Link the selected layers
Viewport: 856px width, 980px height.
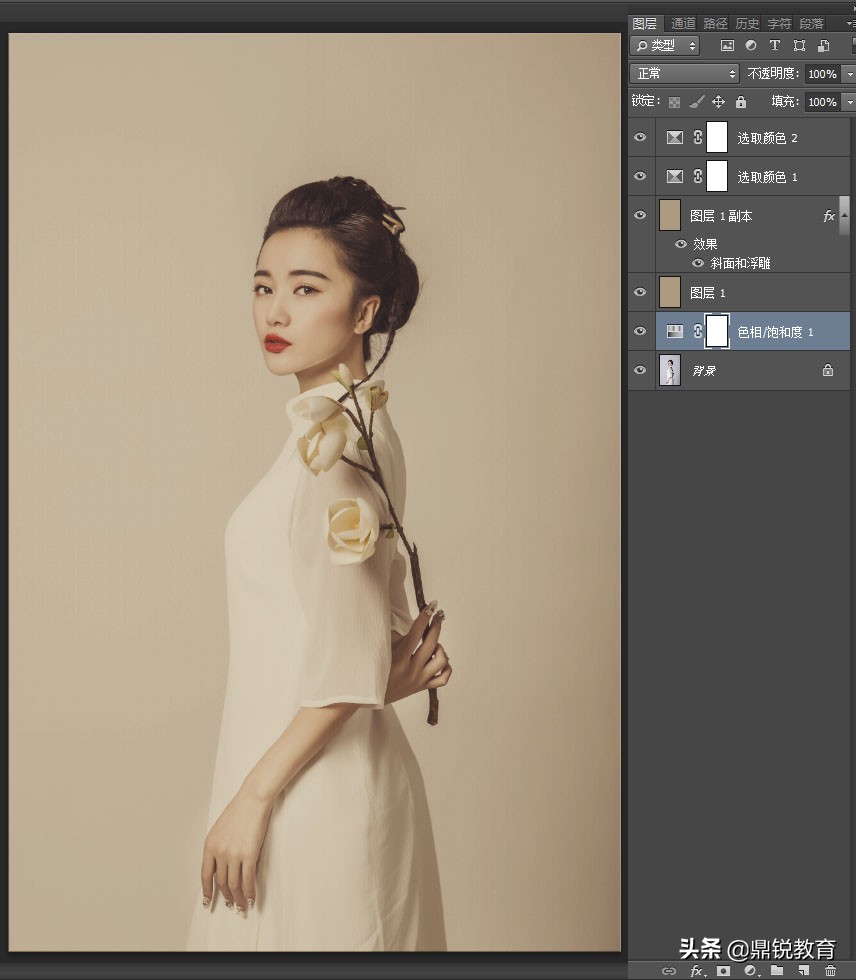click(x=670, y=970)
